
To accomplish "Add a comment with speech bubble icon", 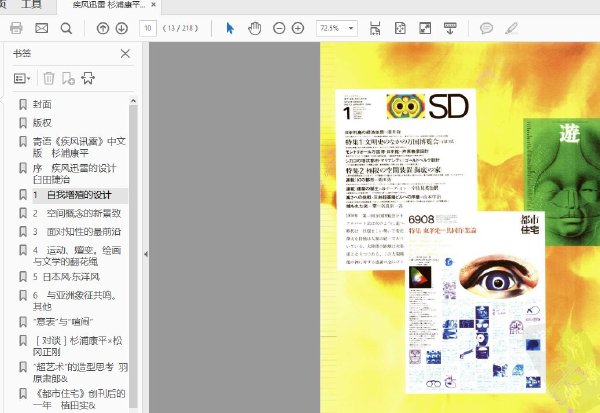I will 486,28.
